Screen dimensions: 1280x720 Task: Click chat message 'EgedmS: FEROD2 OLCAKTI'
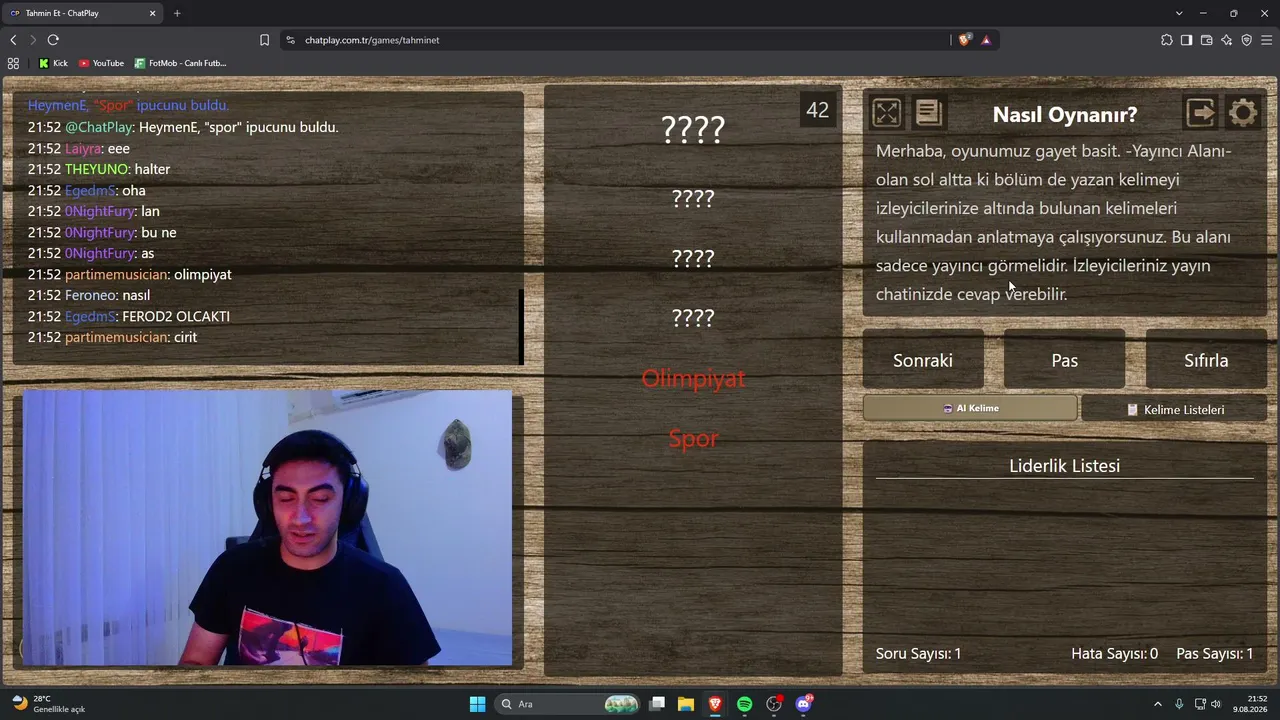pyautogui.click(x=128, y=316)
